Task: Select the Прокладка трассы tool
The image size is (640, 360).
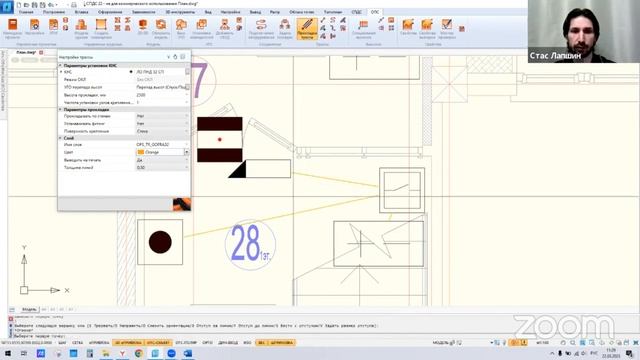Action: (x=307, y=29)
